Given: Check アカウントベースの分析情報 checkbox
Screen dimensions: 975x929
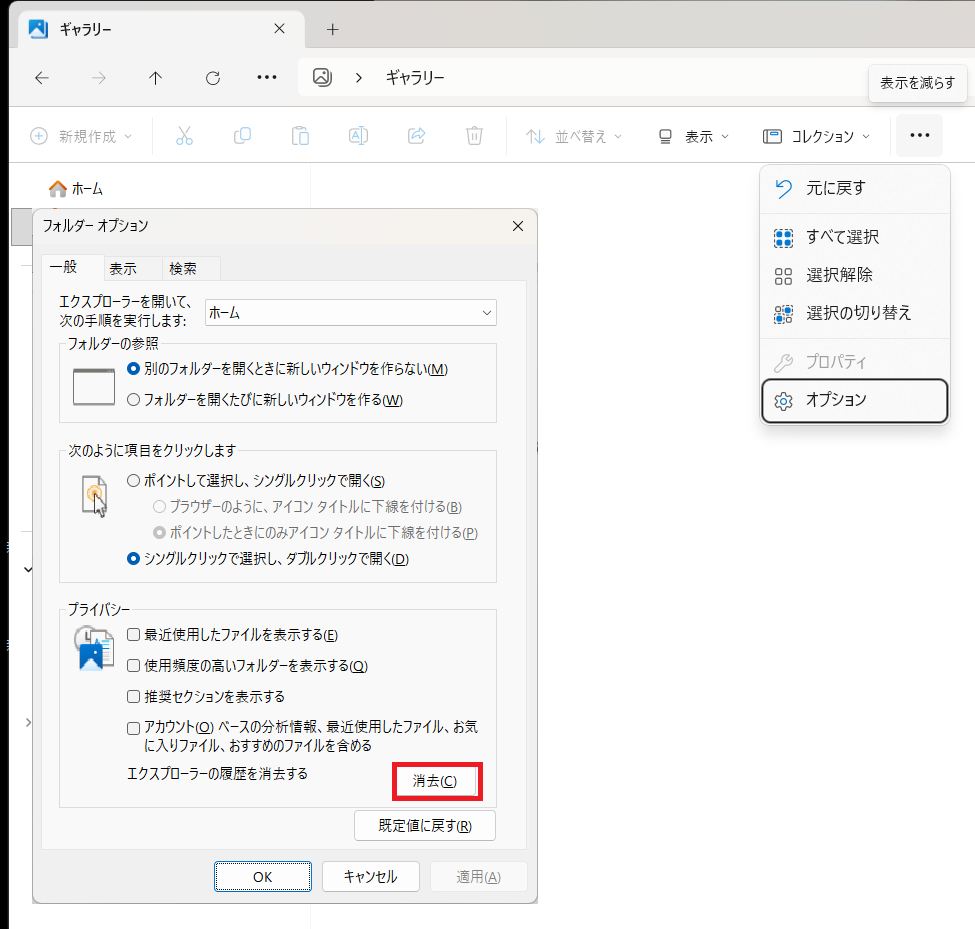Looking at the screenshot, I should (133, 728).
